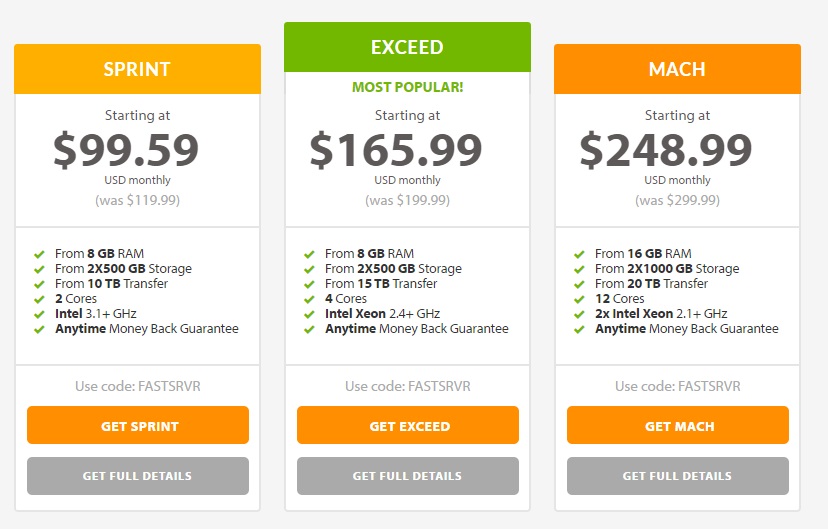Click checkmark beside Exceed 15 TB Transfer
828x529 pixels.
click(x=309, y=285)
